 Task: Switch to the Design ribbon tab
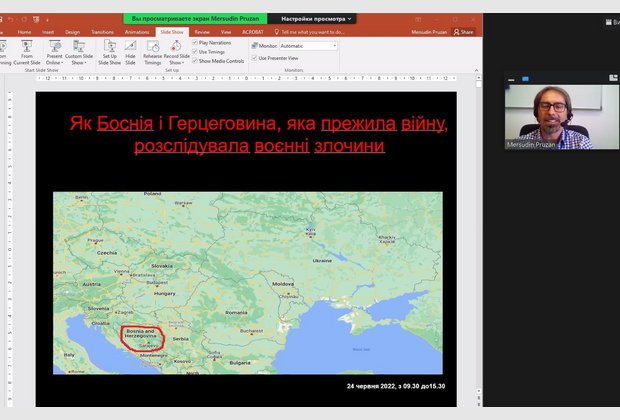[x=73, y=32]
